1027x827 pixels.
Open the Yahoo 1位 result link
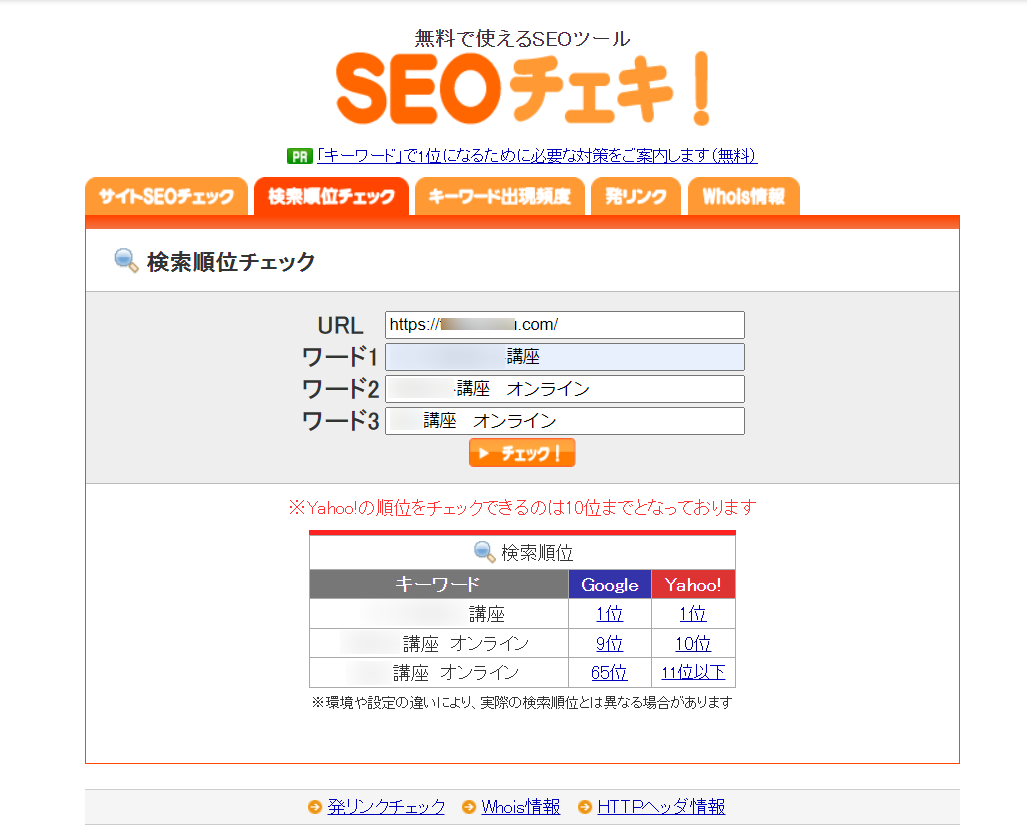(x=693, y=614)
